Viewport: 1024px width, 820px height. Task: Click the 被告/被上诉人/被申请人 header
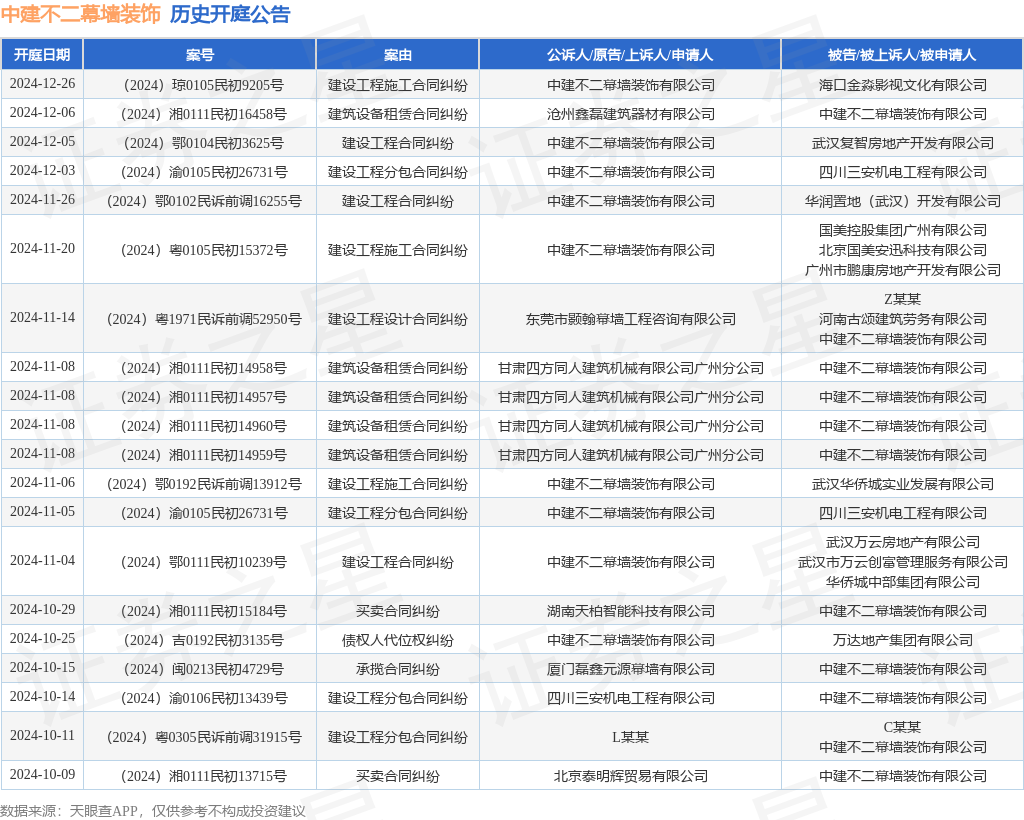click(x=903, y=55)
